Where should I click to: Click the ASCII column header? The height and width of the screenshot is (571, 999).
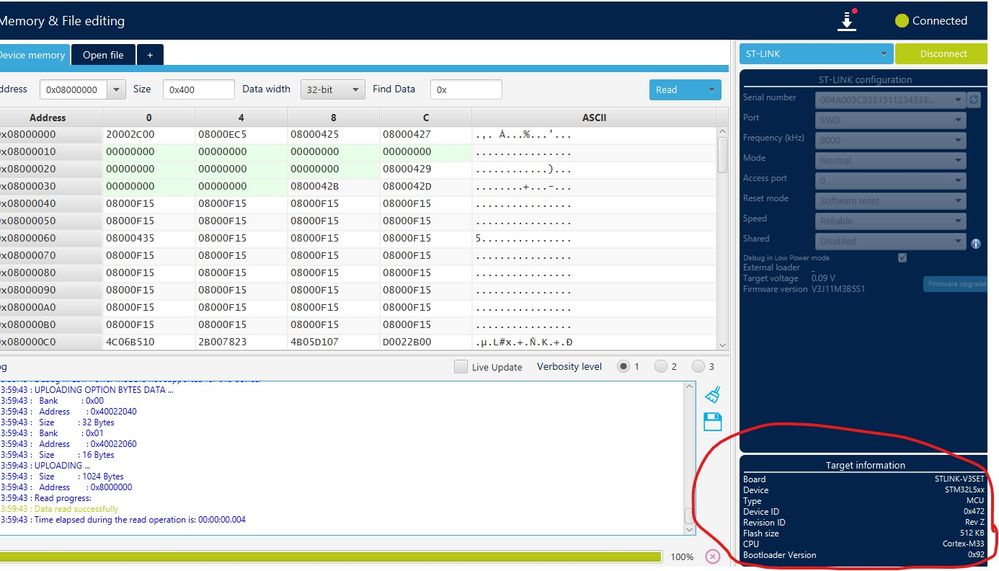pos(594,118)
